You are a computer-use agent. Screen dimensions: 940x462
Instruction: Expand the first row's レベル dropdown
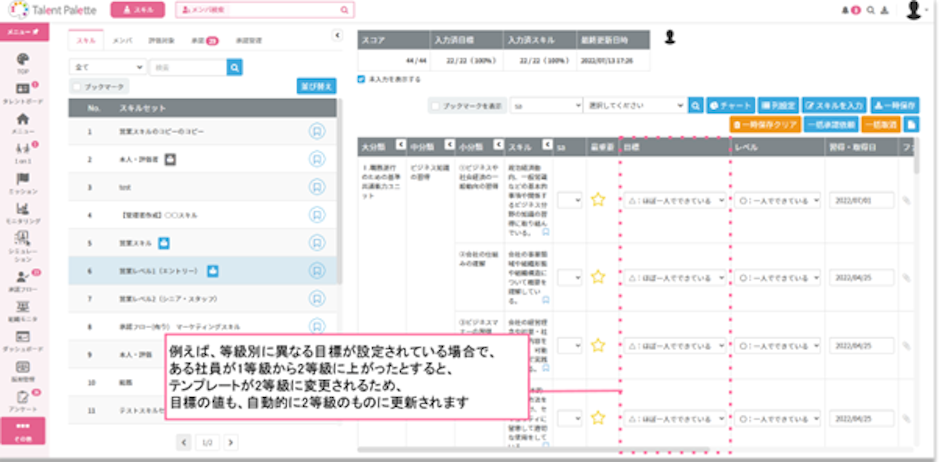778,200
